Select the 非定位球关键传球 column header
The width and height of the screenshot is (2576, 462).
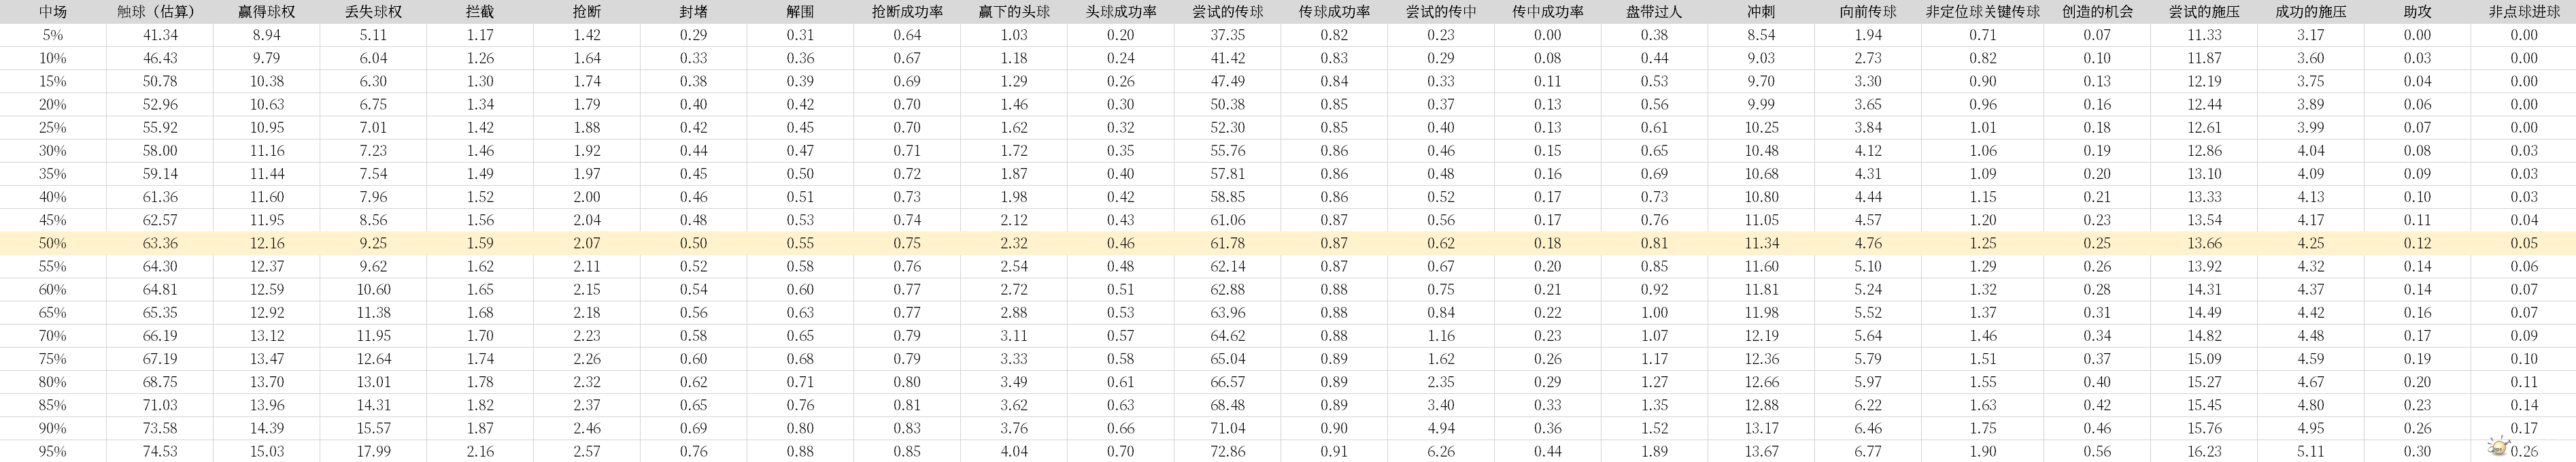[1982, 12]
